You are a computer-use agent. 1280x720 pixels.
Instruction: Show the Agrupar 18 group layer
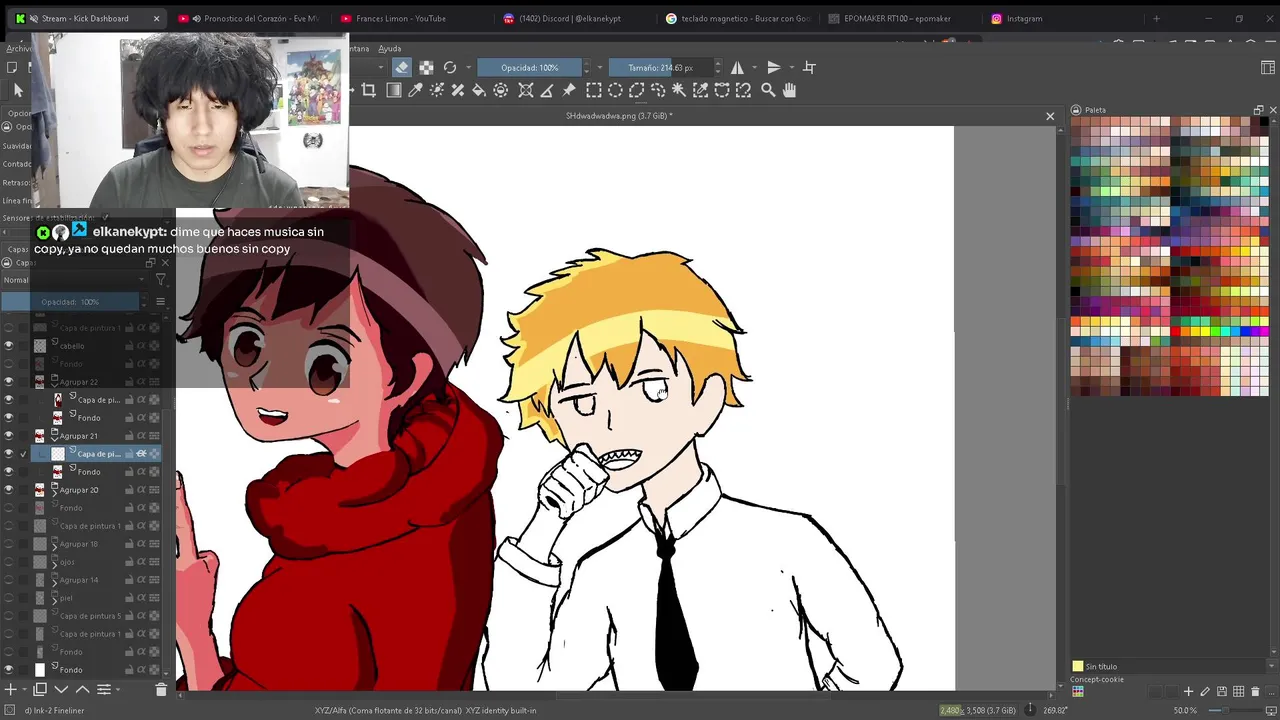9,544
